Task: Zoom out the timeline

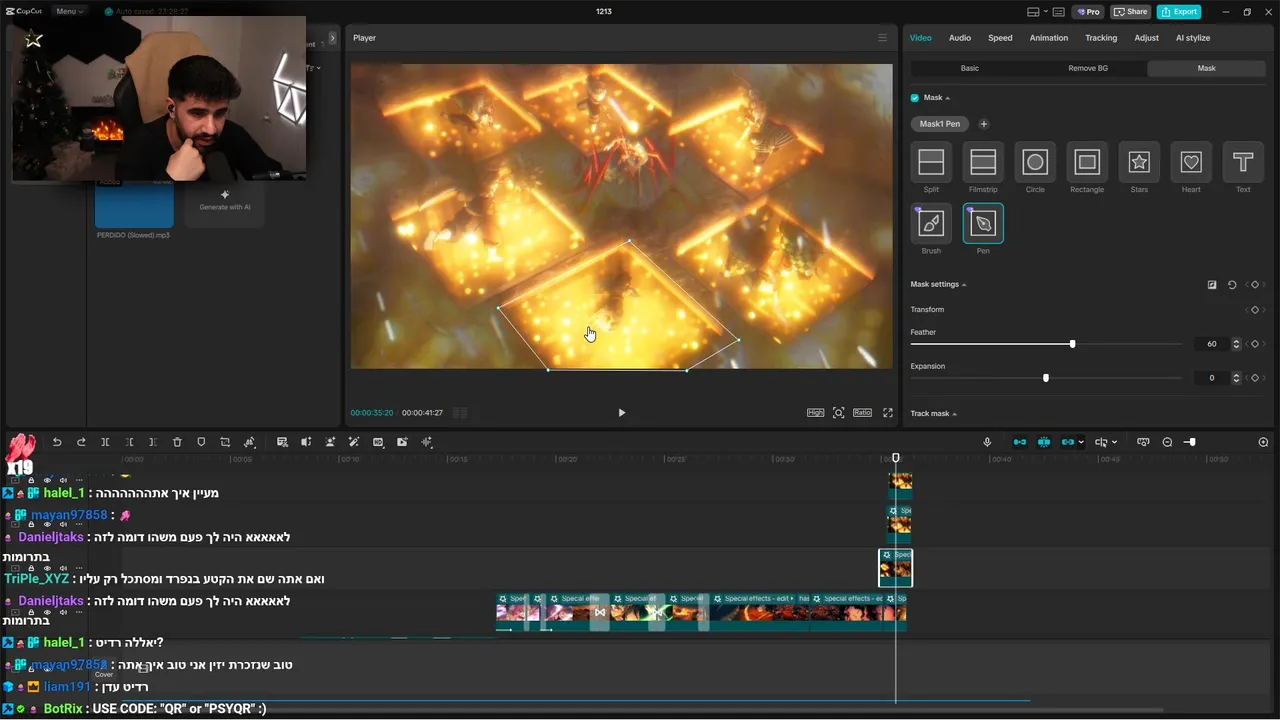Action: [1167, 442]
